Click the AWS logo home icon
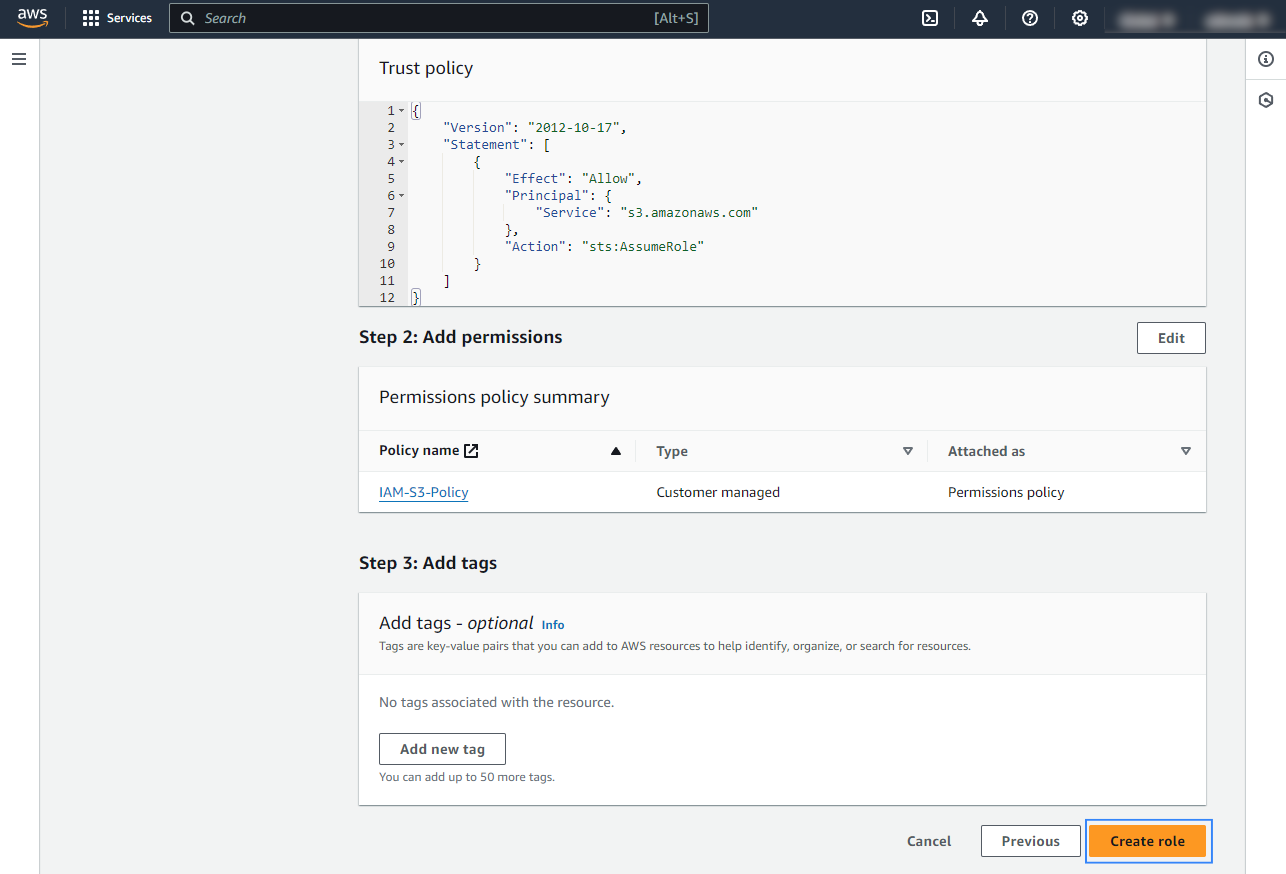This screenshot has width=1286, height=874. [x=32, y=18]
